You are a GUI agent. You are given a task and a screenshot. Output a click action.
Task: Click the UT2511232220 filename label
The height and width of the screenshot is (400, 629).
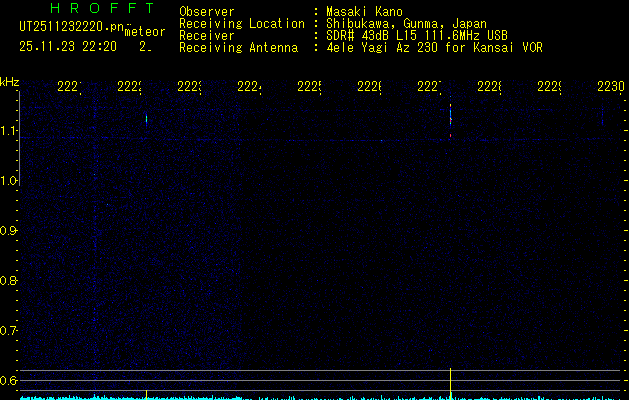click(72, 27)
